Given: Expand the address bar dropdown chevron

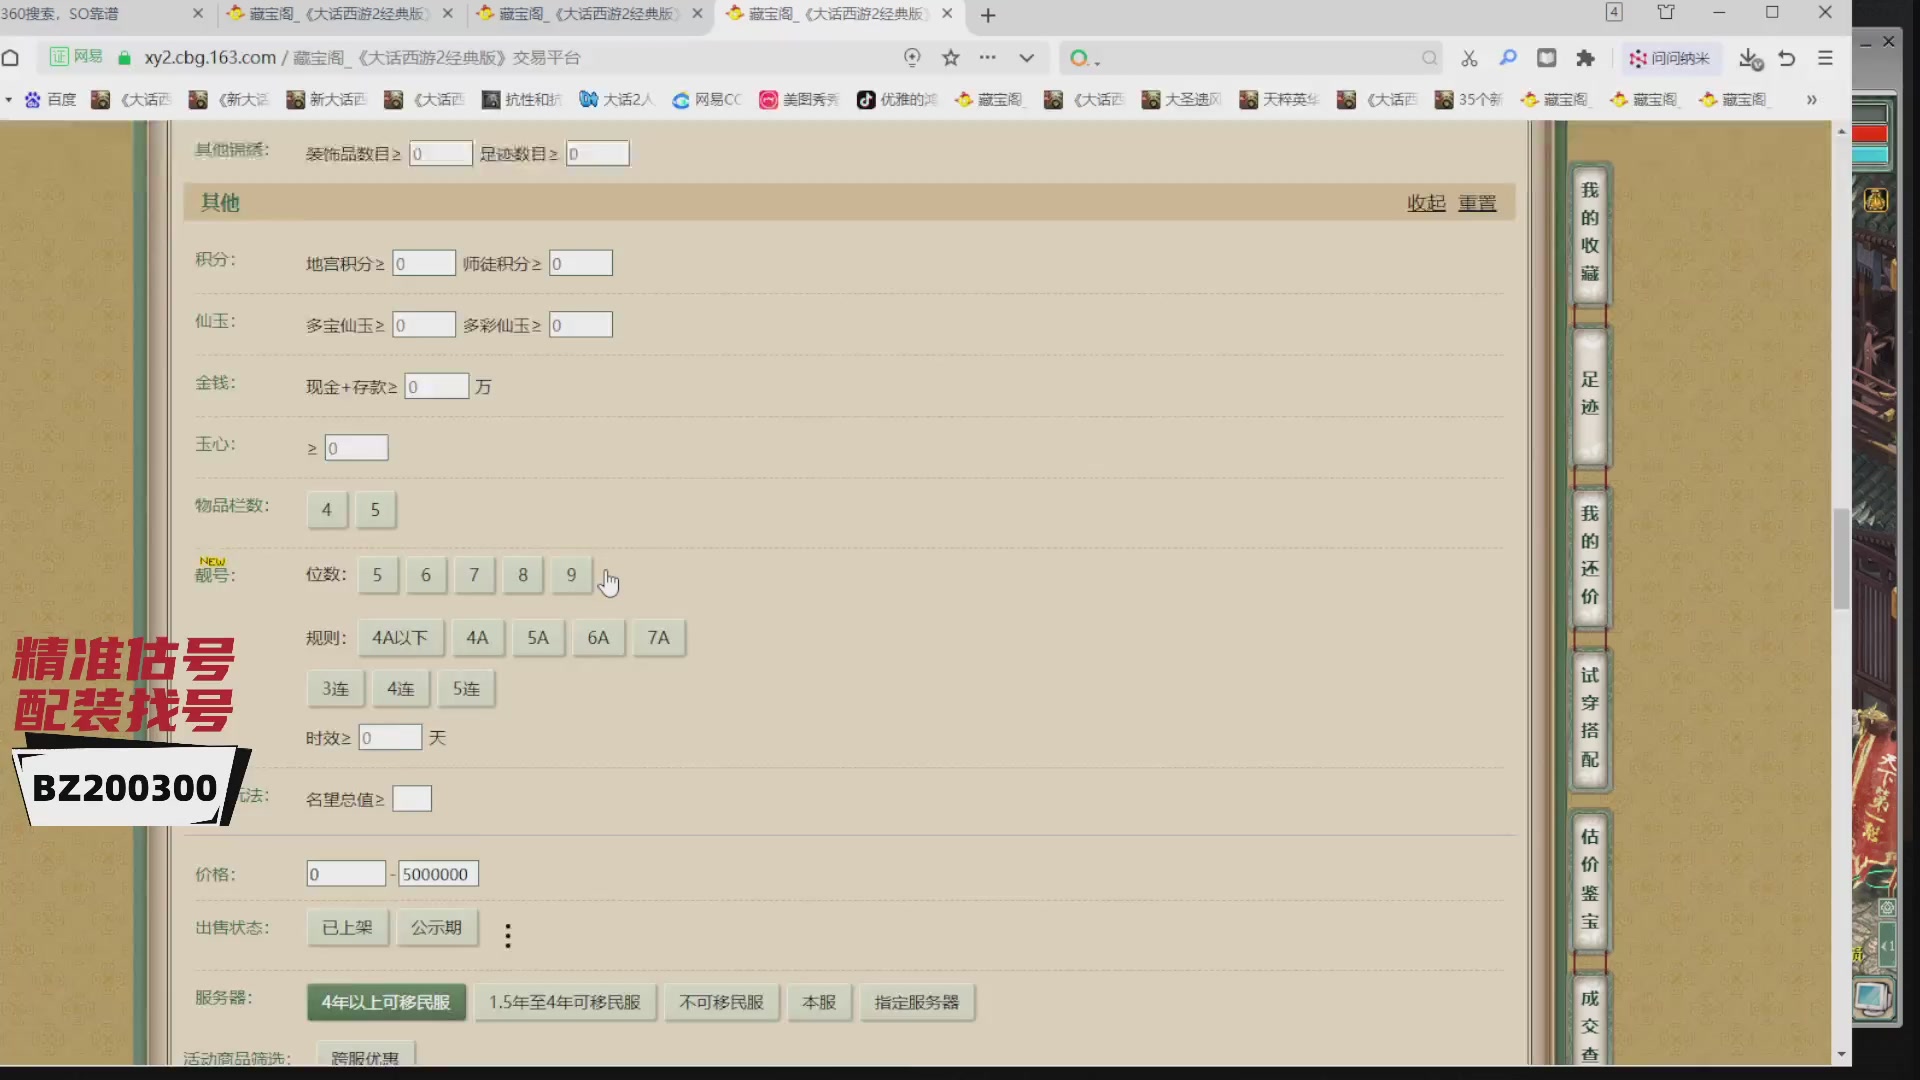Looking at the screenshot, I should (x=1026, y=58).
